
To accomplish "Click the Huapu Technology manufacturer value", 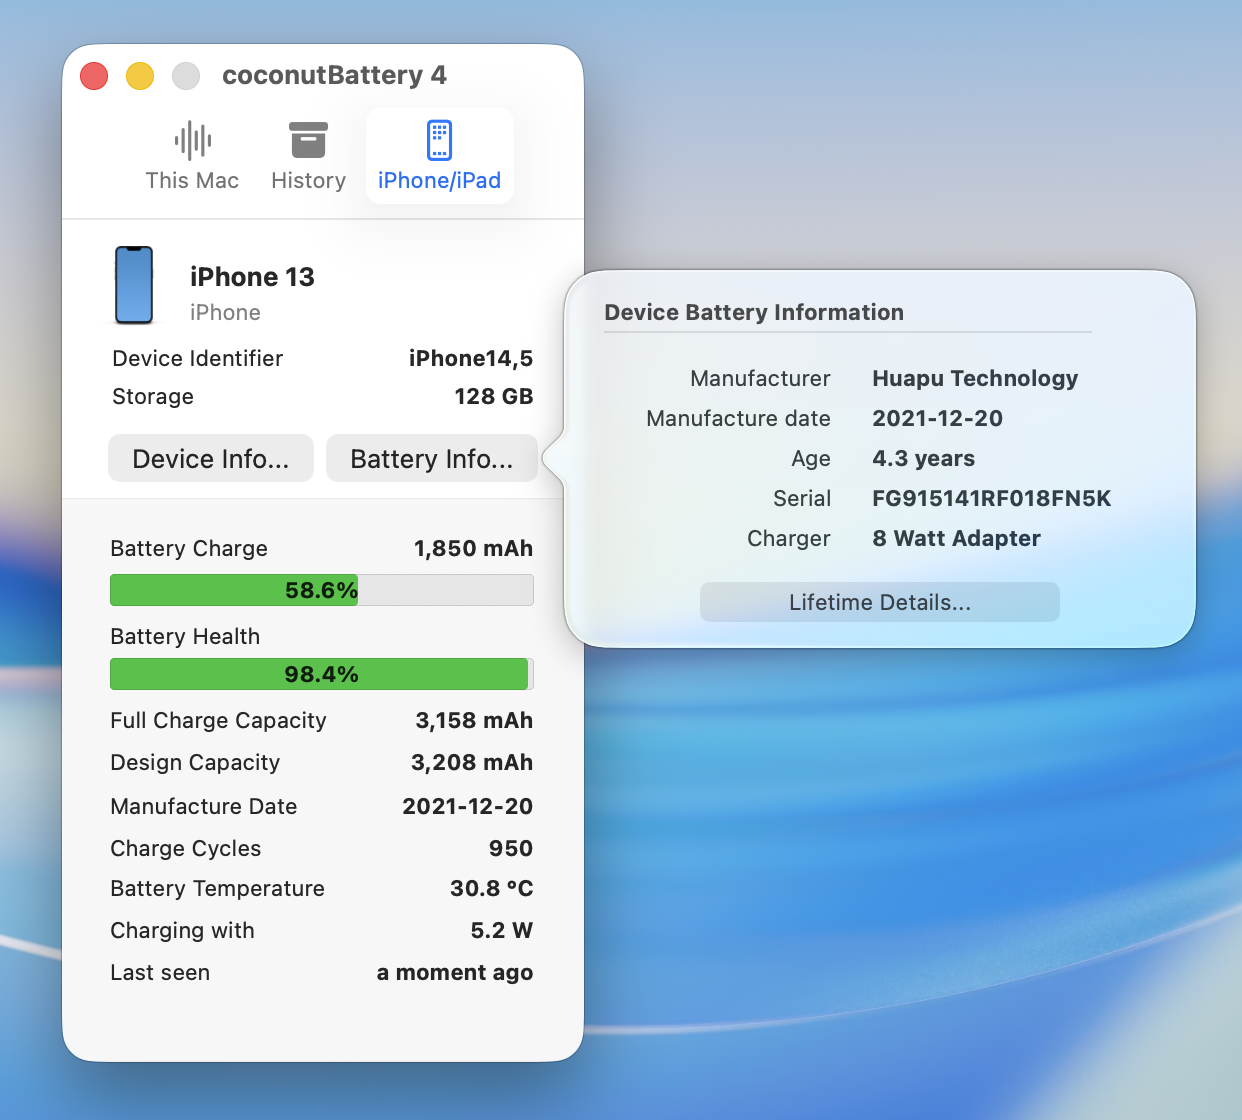I will tap(975, 378).
